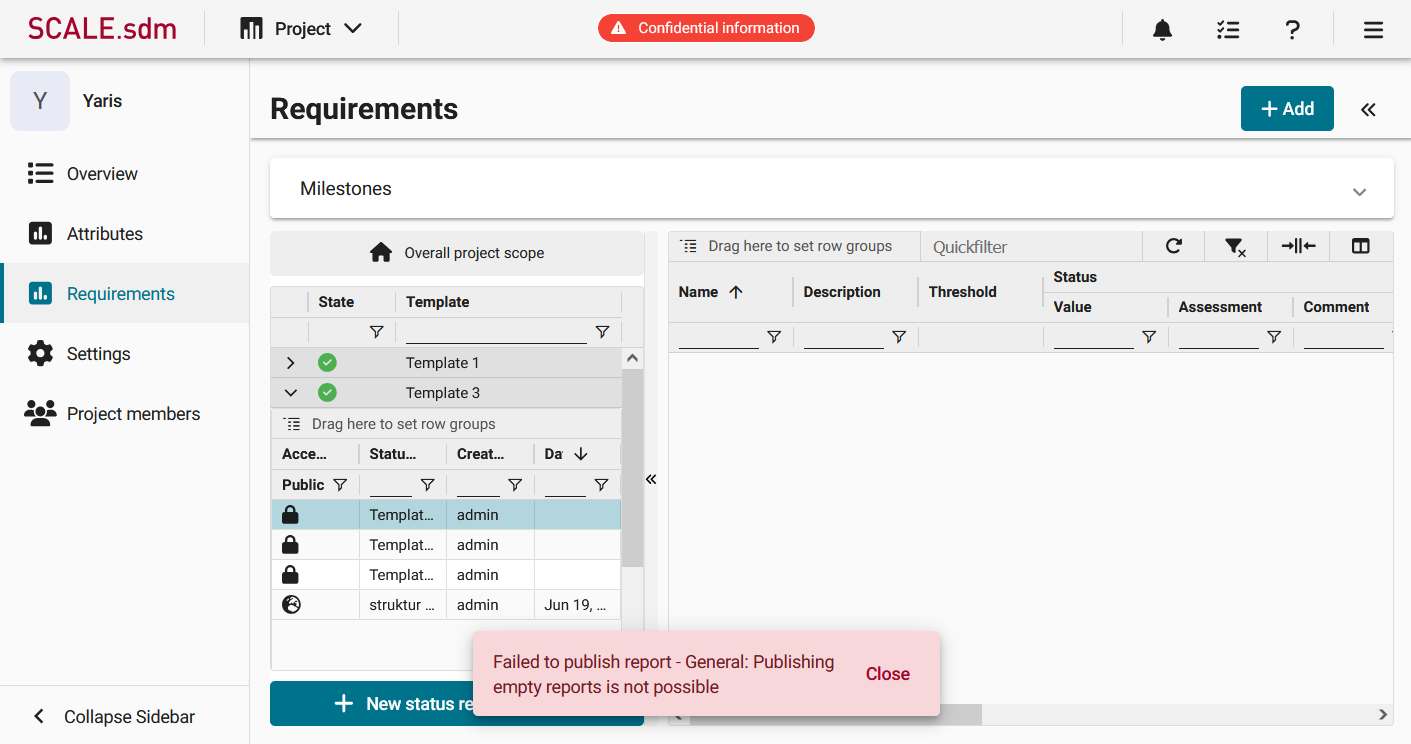Open Settings in sidebar
The width and height of the screenshot is (1411, 744).
click(x=124, y=353)
